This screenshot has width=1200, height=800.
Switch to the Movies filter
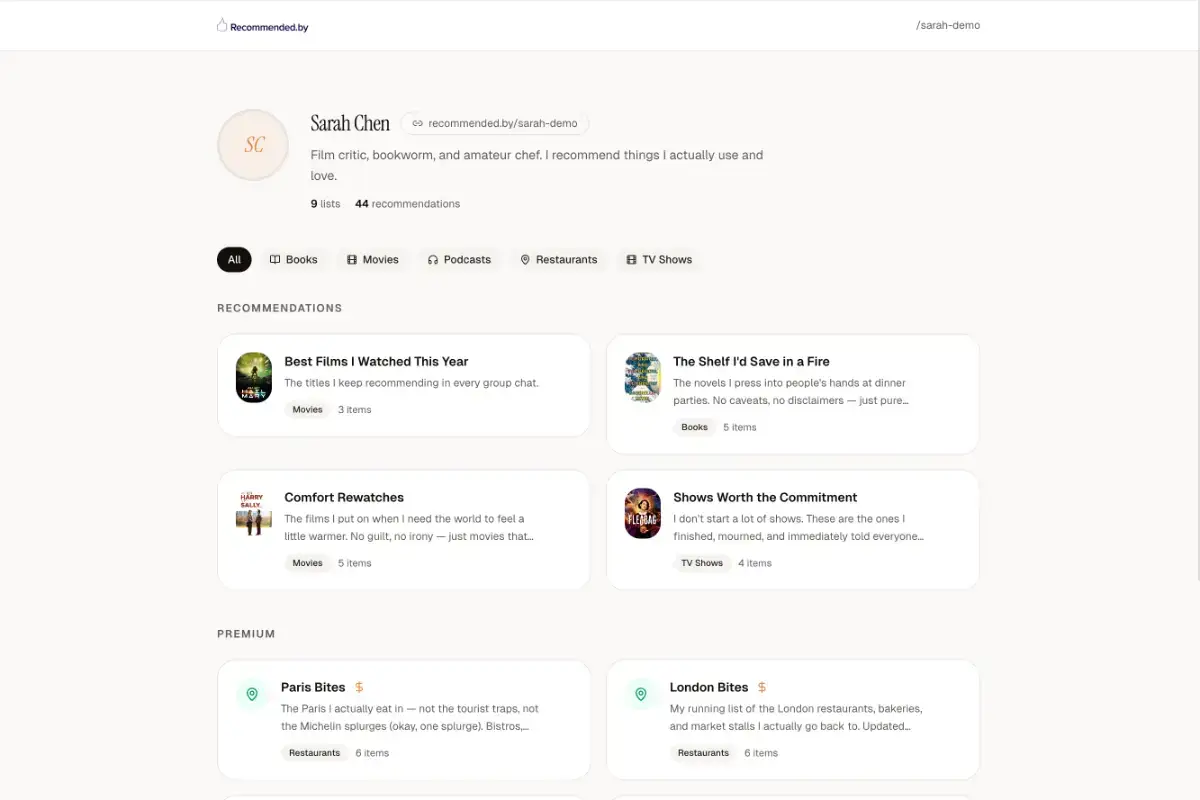[x=372, y=259]
